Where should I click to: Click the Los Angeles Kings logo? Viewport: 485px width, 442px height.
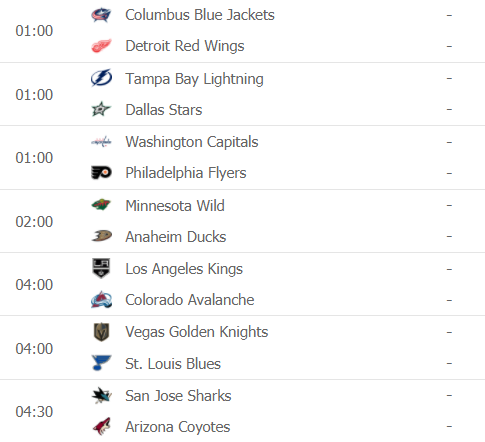coord(101,268)
